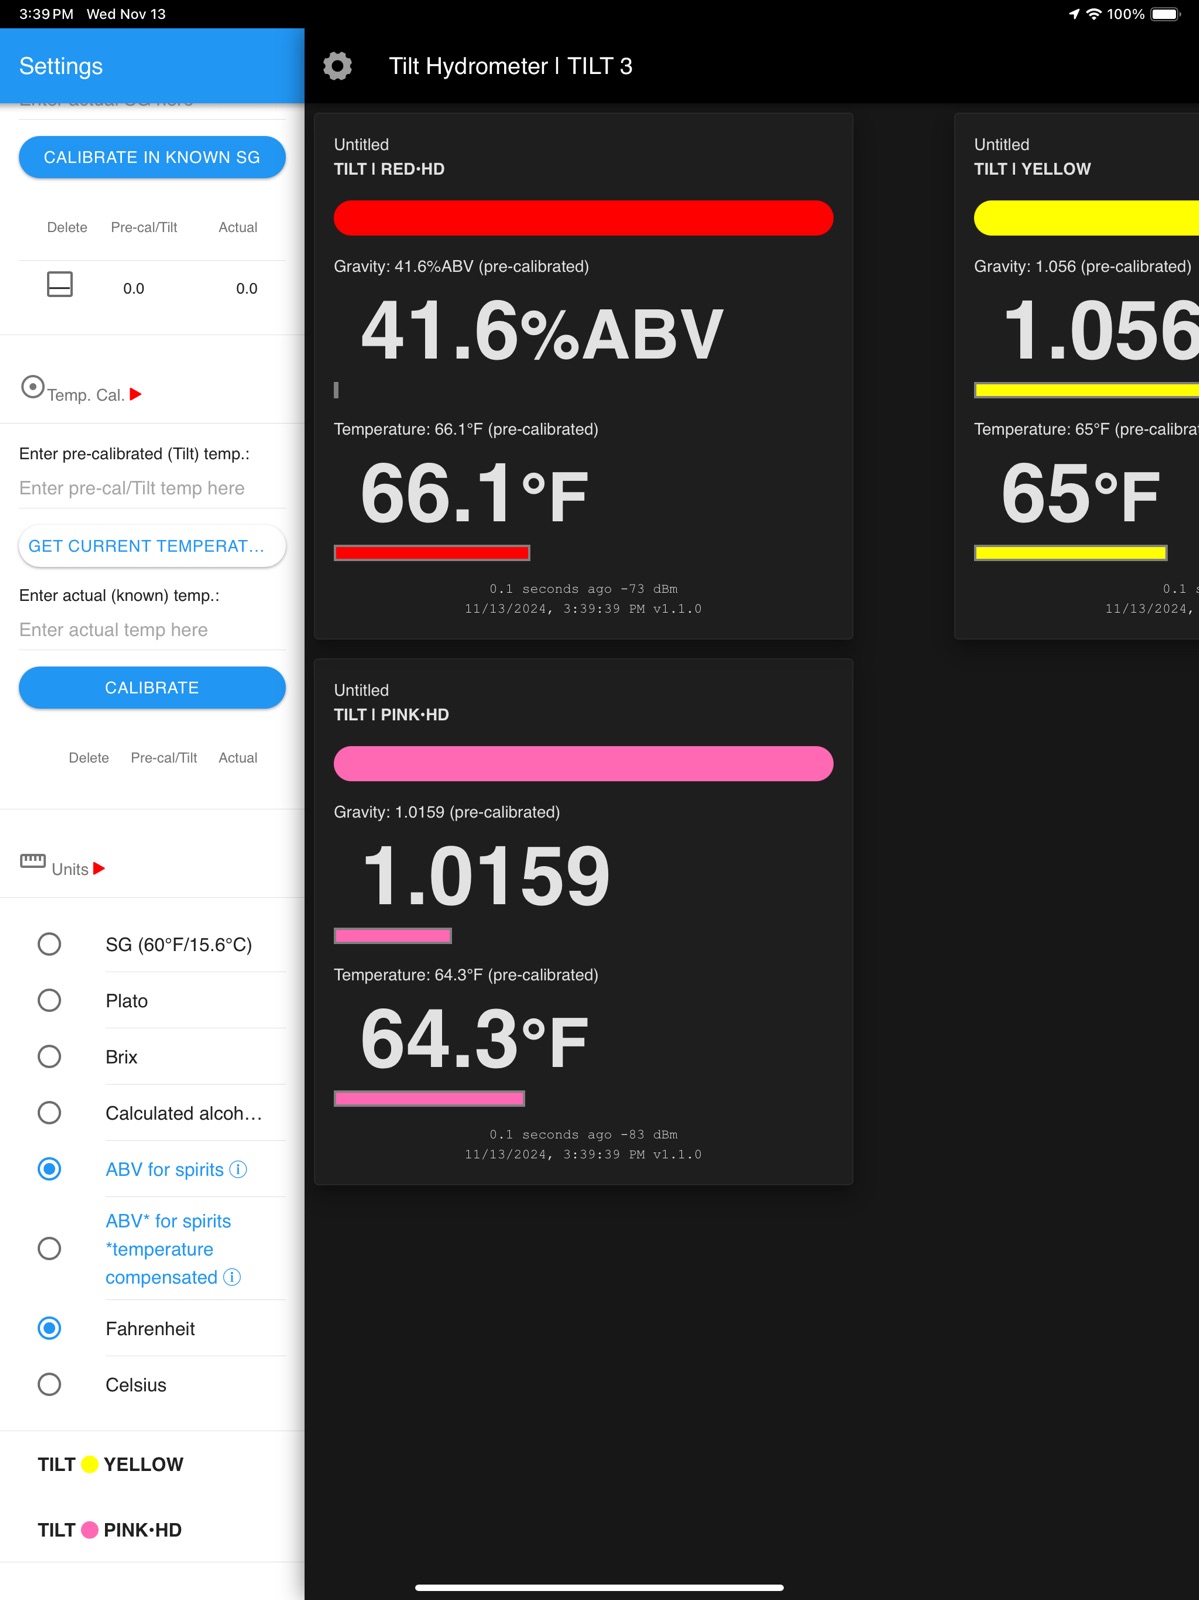Click the RED·HD red color bar
This screenshot has height=1600, width=1199.
click(583, 218)
